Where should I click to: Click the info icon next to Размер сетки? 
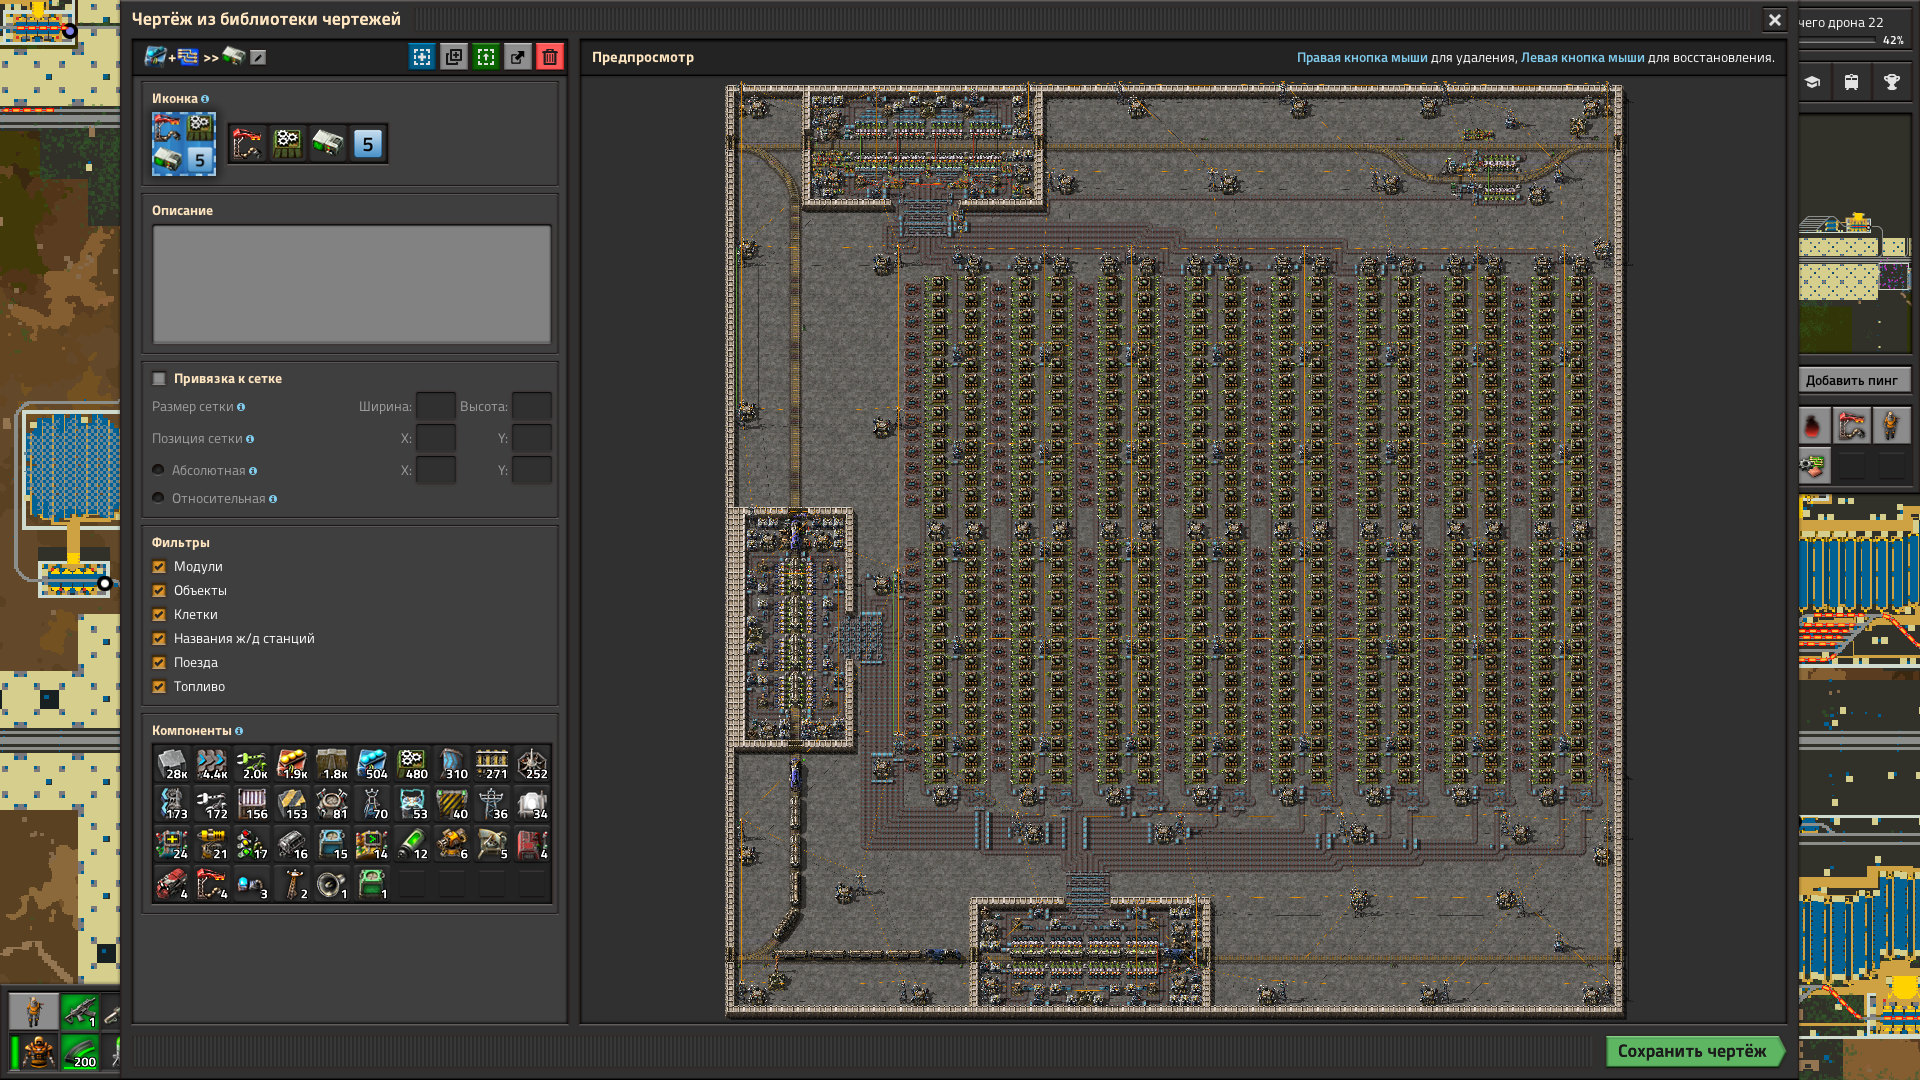click(241, 407)
